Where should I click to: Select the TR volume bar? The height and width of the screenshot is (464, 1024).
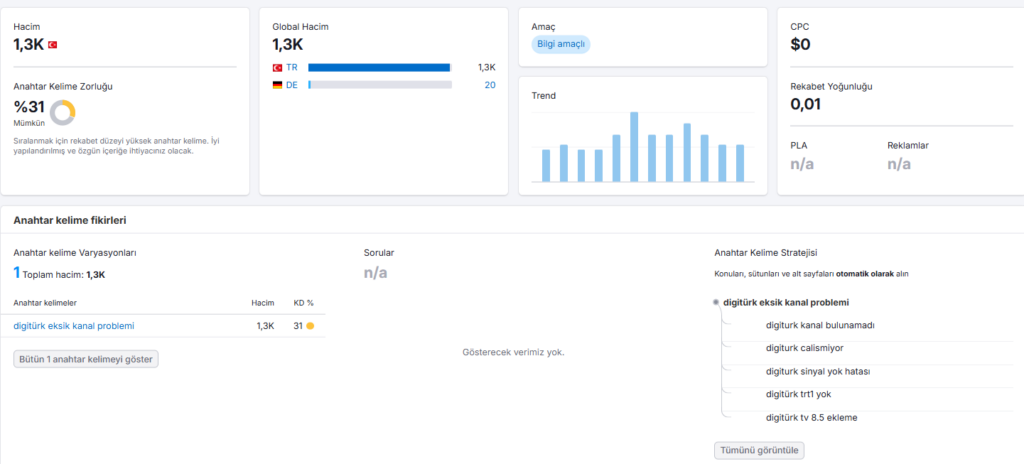point(379,67)
